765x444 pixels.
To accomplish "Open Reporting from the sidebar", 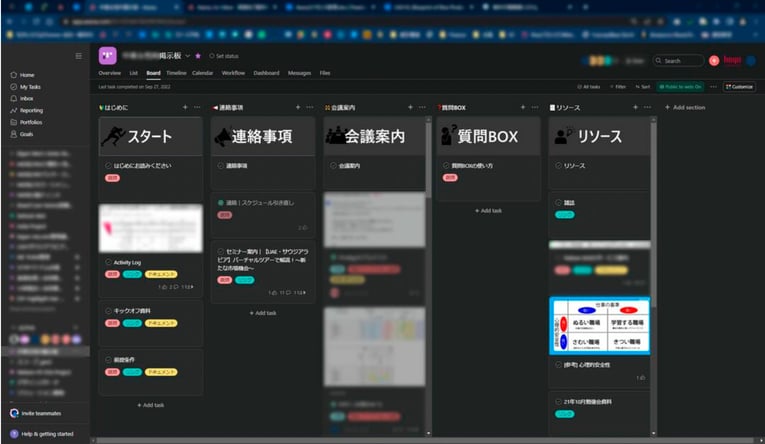I will point(30,110).
